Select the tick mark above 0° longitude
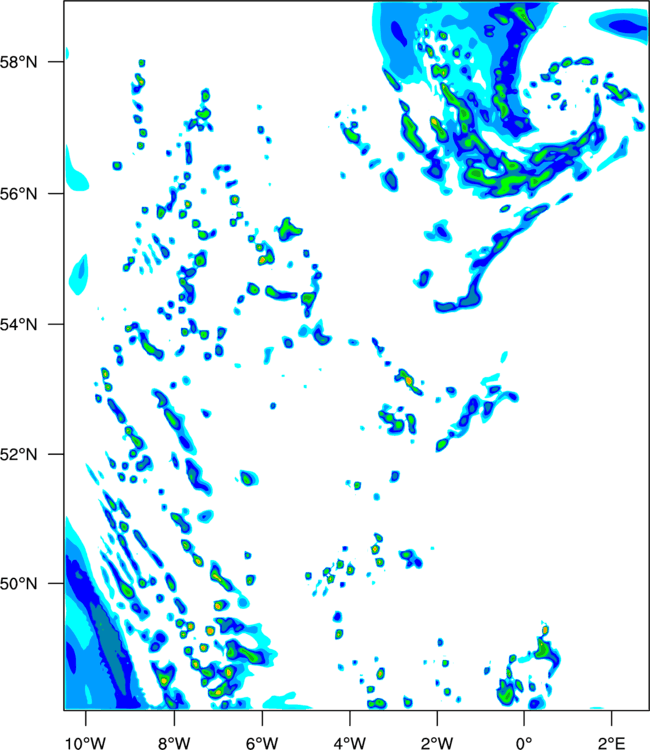Viewport: 650px width, 750px height. [x=524, y=718]
